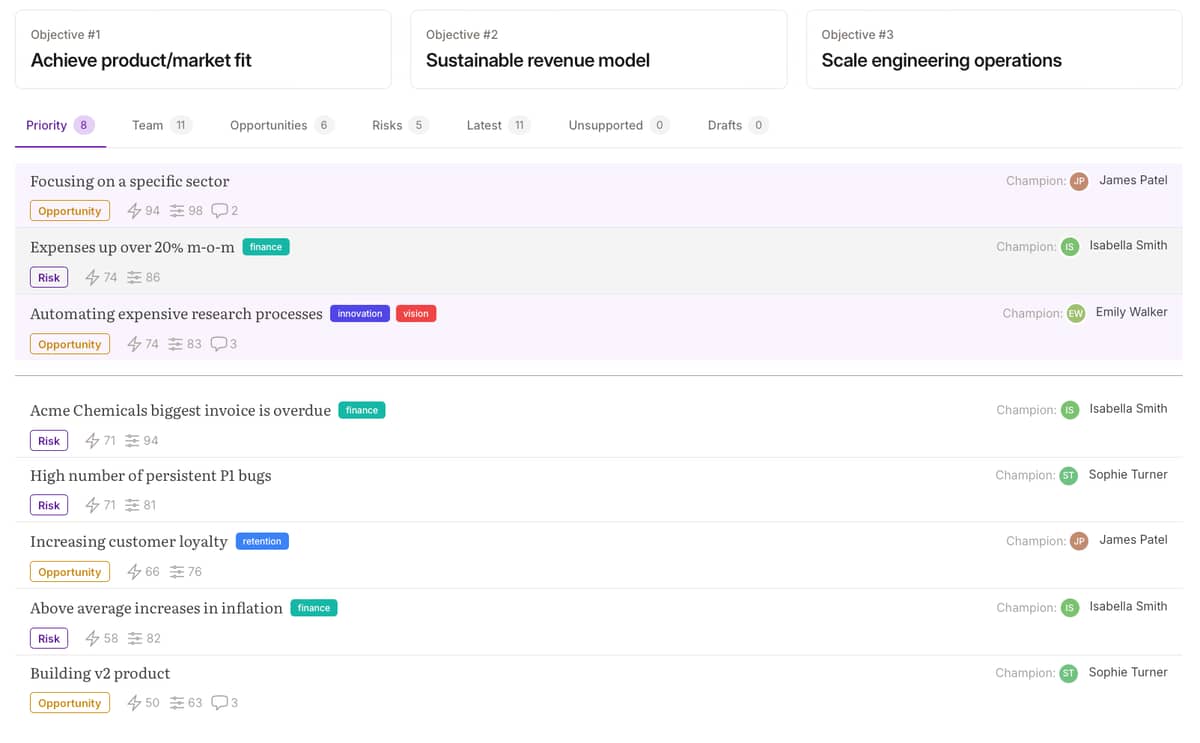Screen dimensions: 1200x743
Task: Click comment icon on Focusing on sector row
Action: pyautogui.click(x=219, y=211)
